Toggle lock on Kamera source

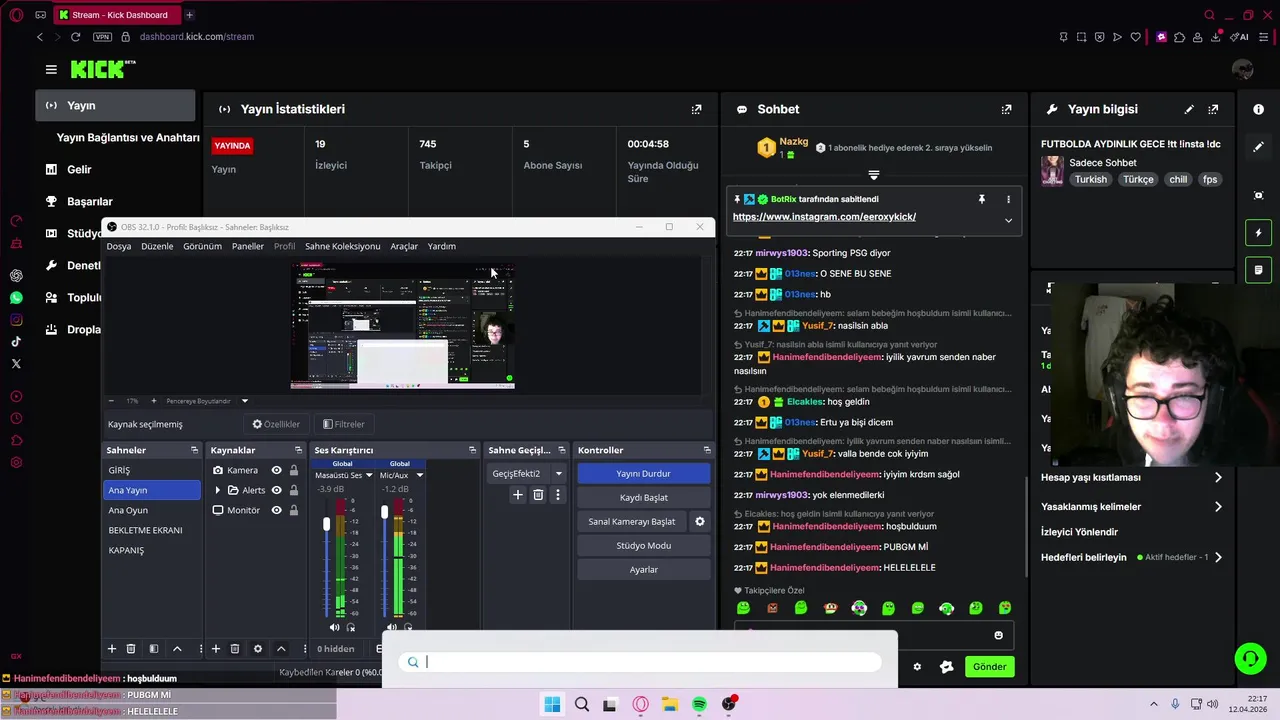tap(294, 470)
